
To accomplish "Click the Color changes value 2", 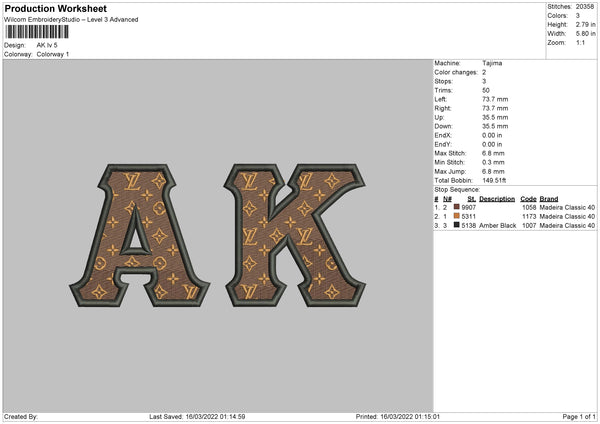I will tap(484, 72).
